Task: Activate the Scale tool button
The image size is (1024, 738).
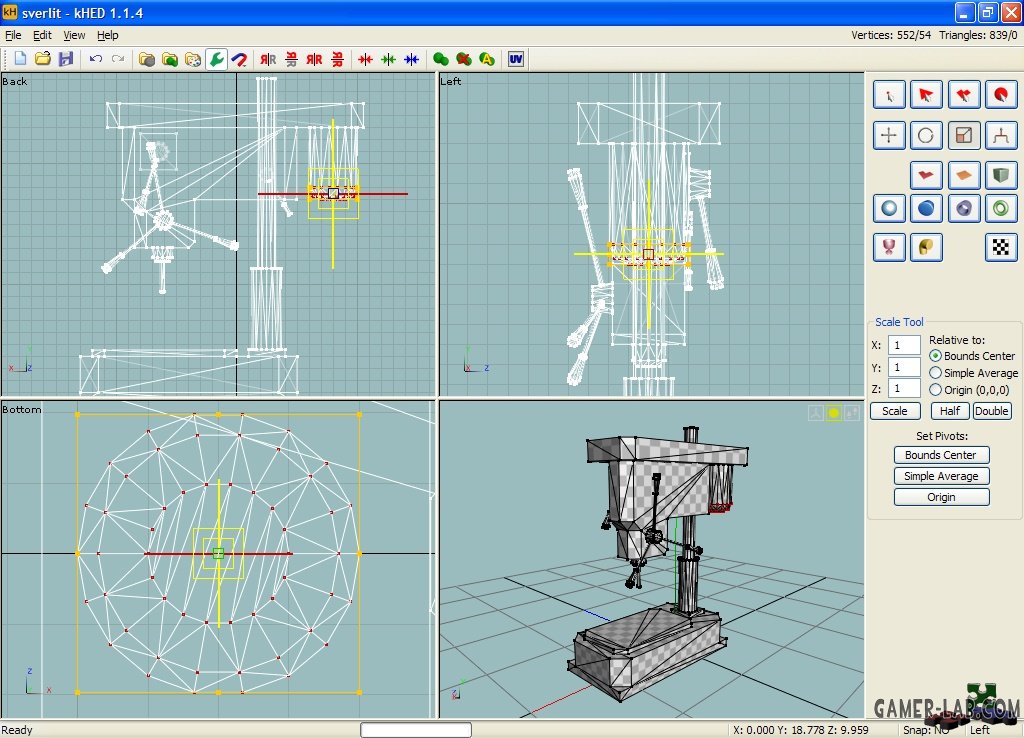Action: [963, 136]
